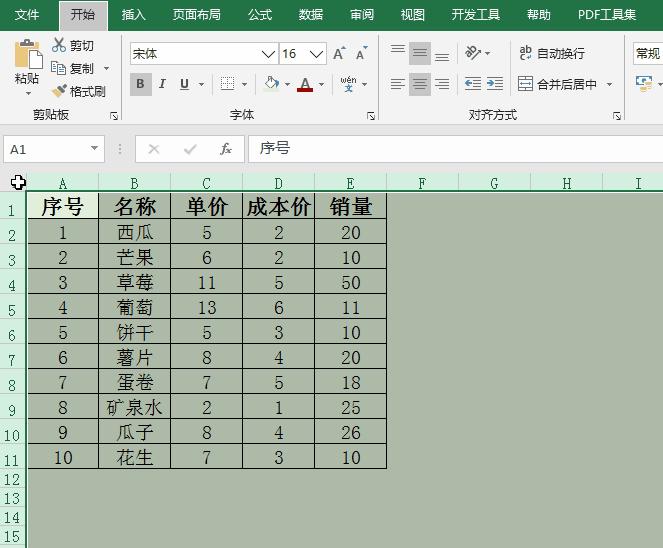Toggle underline formatting
The image size is (663, 548).
tap(184, 84)
